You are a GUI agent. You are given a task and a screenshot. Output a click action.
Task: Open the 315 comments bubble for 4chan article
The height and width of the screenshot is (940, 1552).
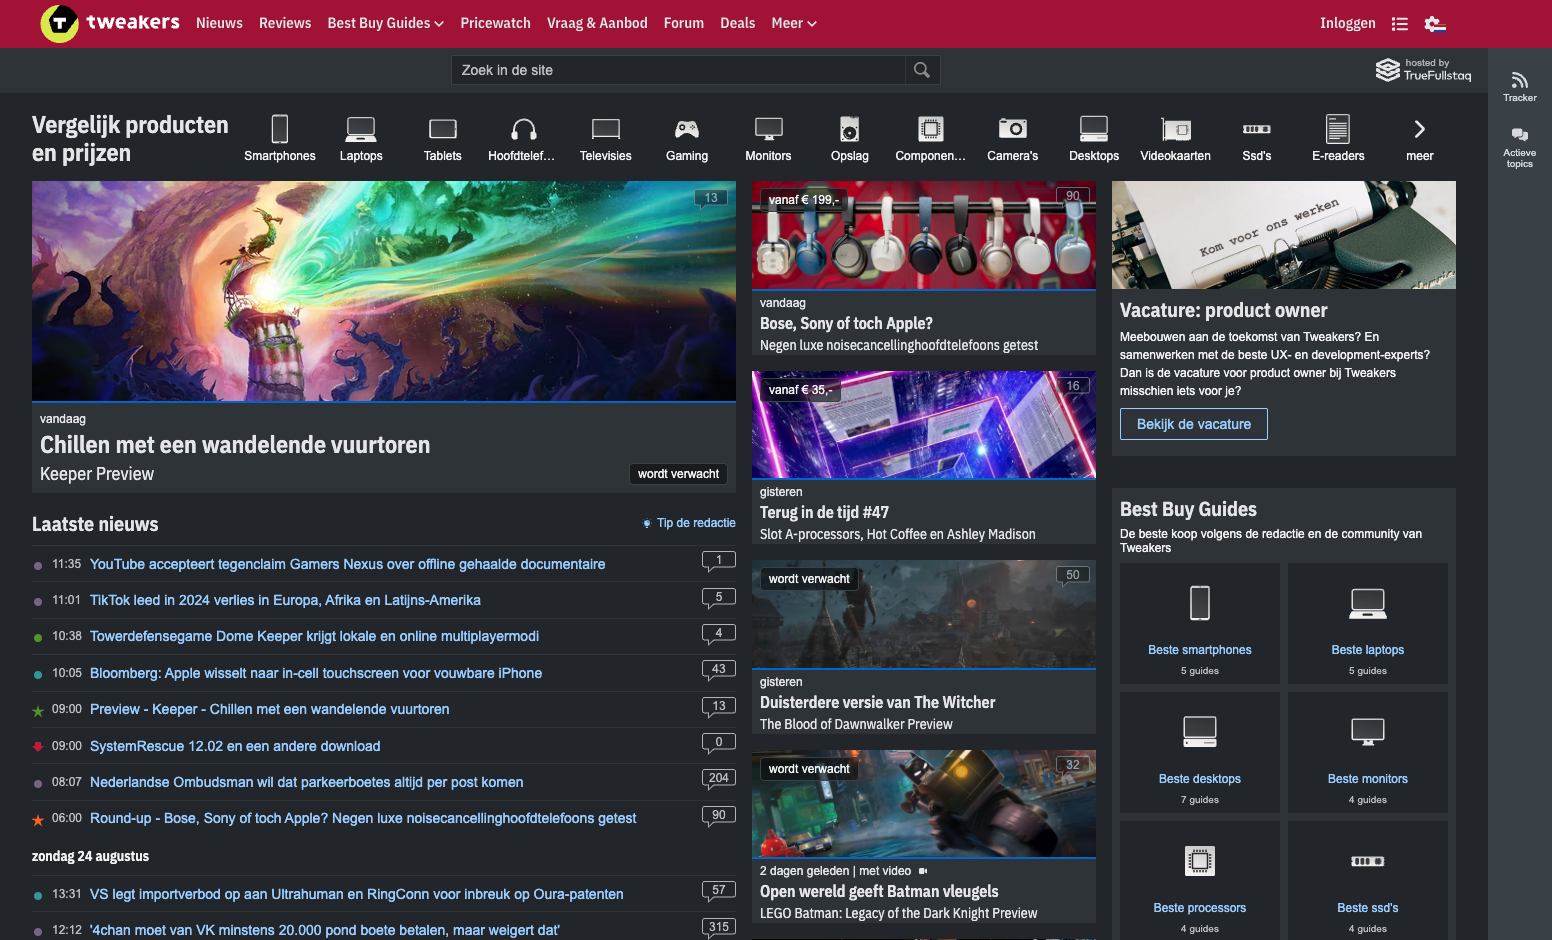coord(719,928)
